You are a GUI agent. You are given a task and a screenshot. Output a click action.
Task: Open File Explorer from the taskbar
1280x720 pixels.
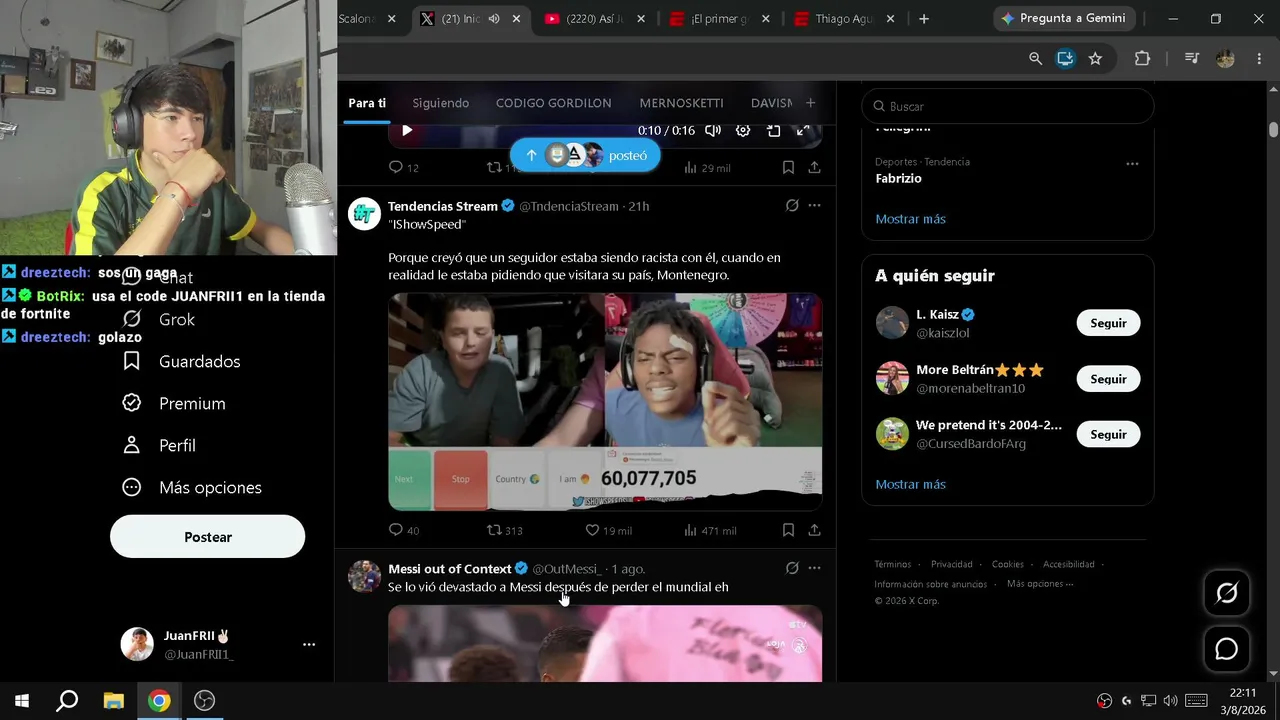point(113,700)
